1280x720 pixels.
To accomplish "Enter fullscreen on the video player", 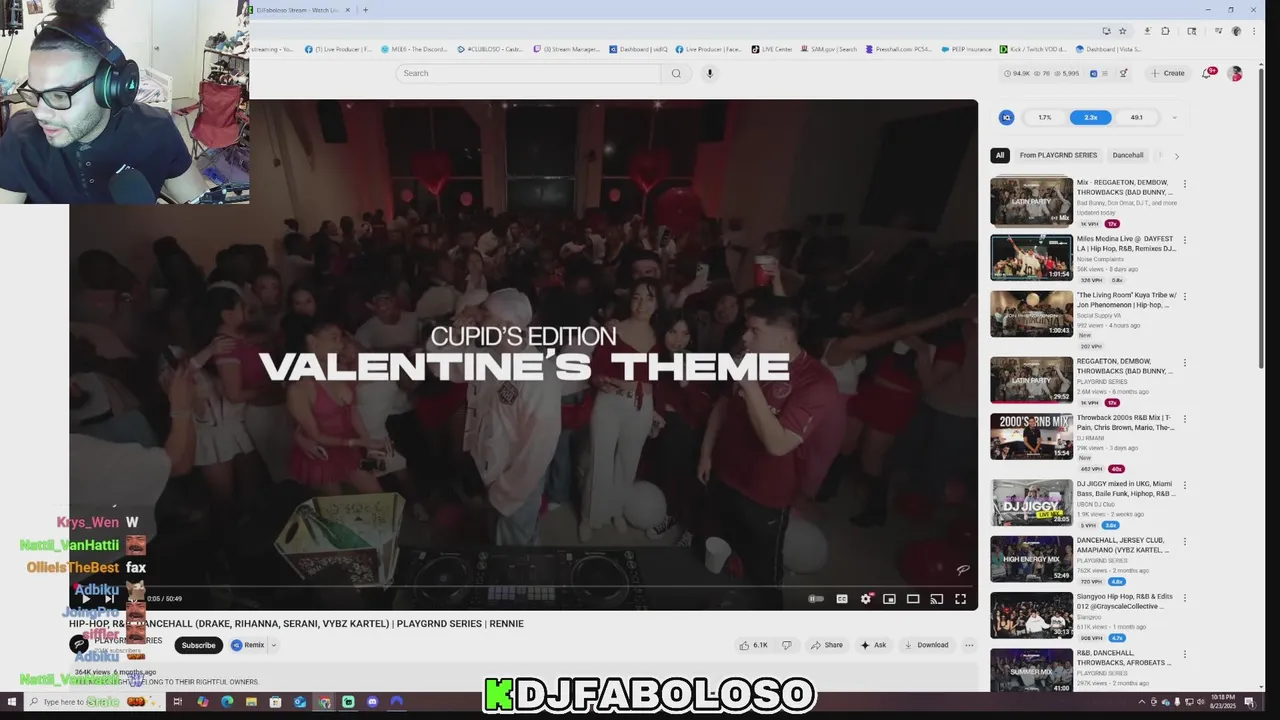I will pos(960,599).
